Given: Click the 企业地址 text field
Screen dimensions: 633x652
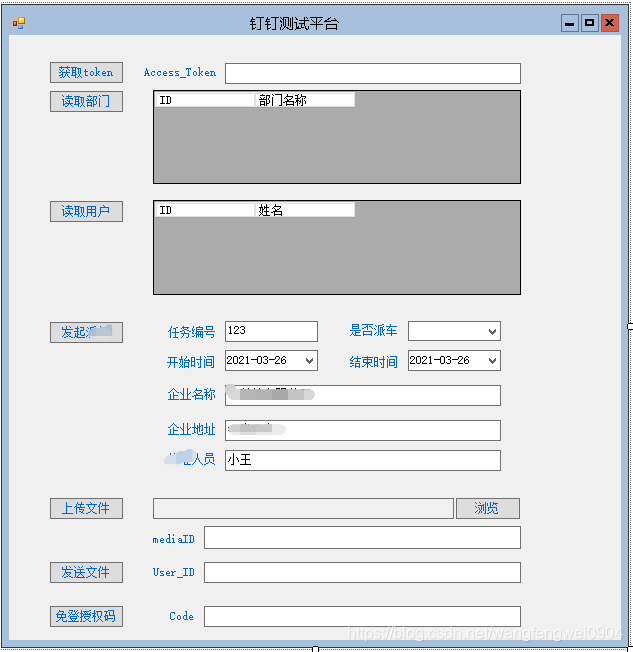Looking at the screenshot, I should click(x=363, y=430).
